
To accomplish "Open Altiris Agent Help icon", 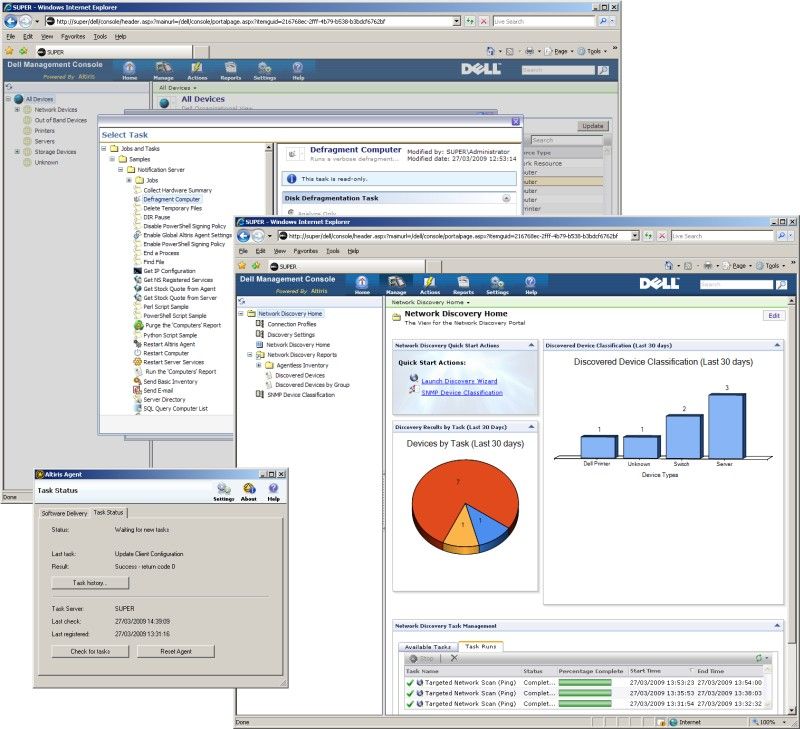I will [x=273, y=492].
